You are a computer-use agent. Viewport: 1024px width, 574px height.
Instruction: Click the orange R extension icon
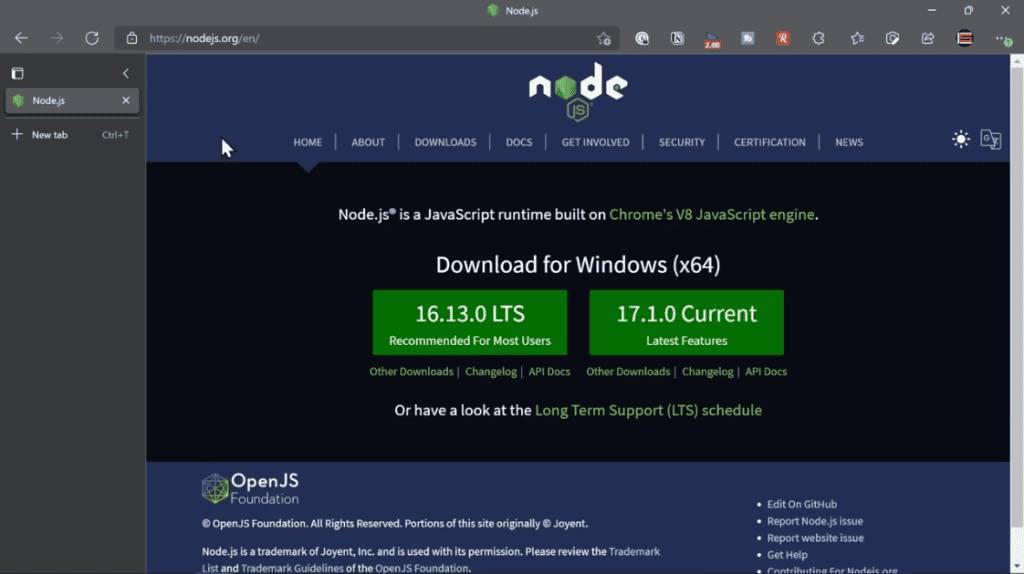pyautogui.click(x=783, y=39)
